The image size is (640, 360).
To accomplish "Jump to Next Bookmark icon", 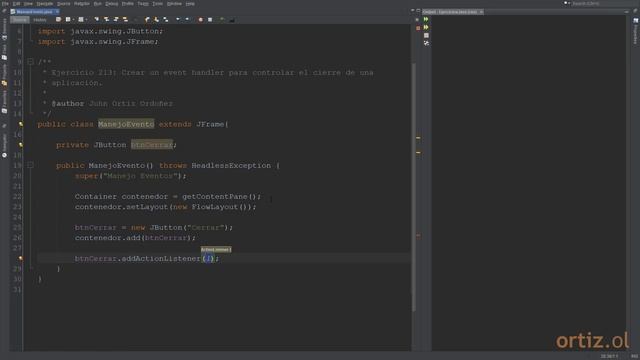I will pos(156,19).
